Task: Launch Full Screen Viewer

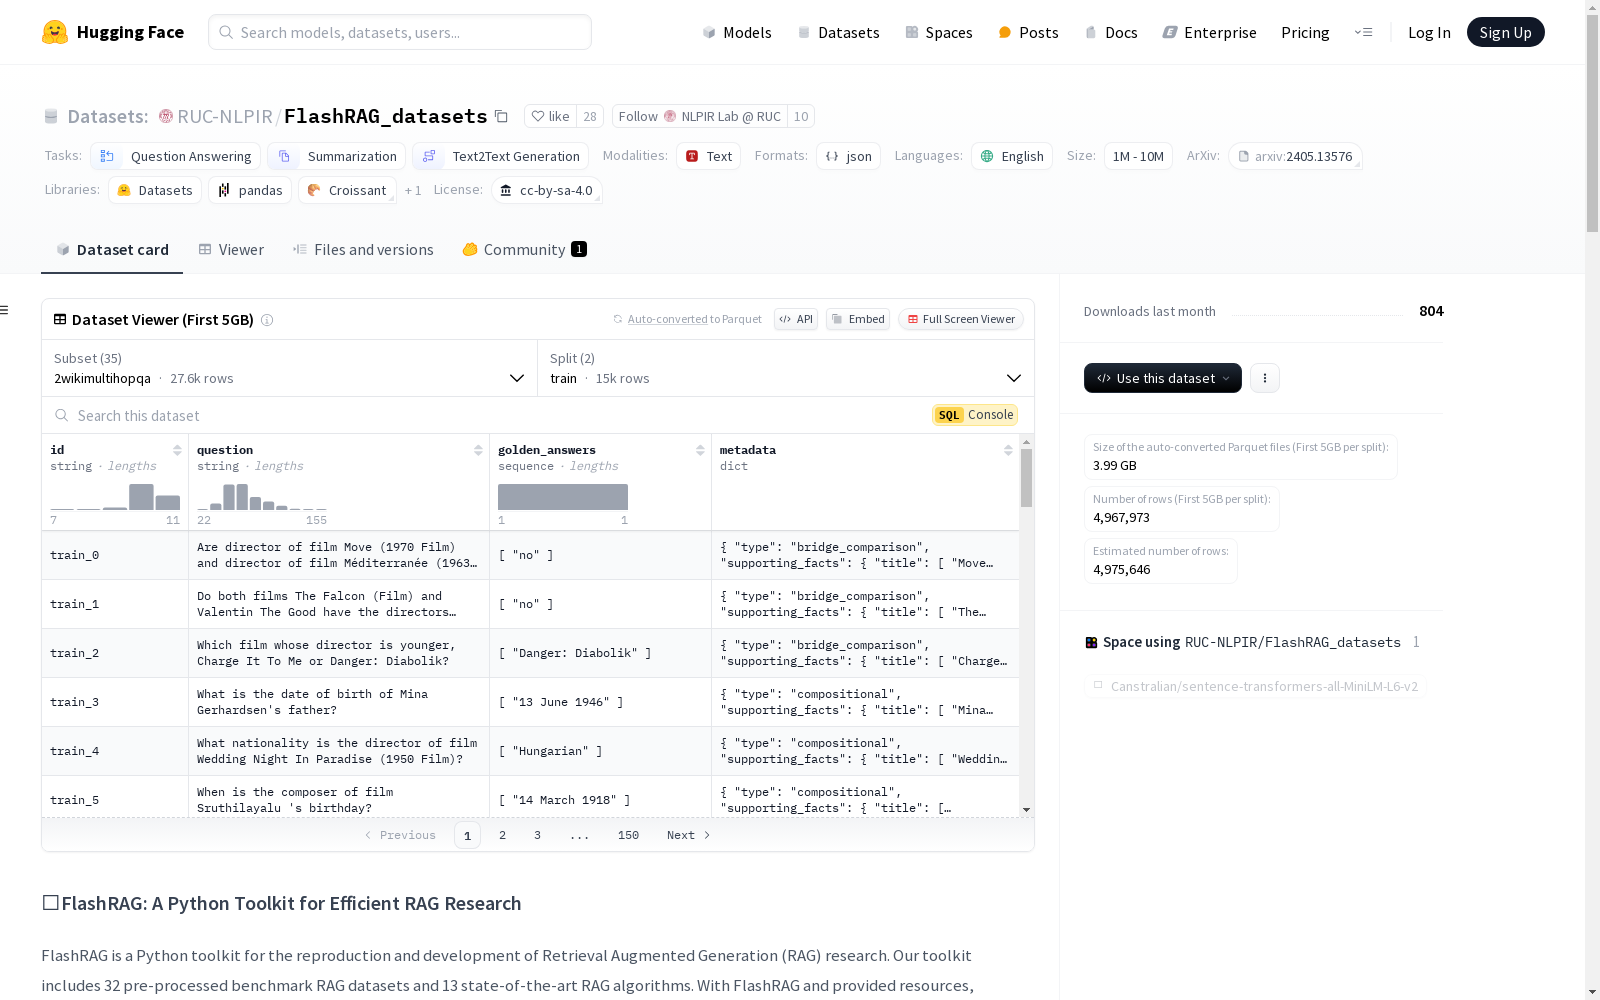Action: pos(961,319)
